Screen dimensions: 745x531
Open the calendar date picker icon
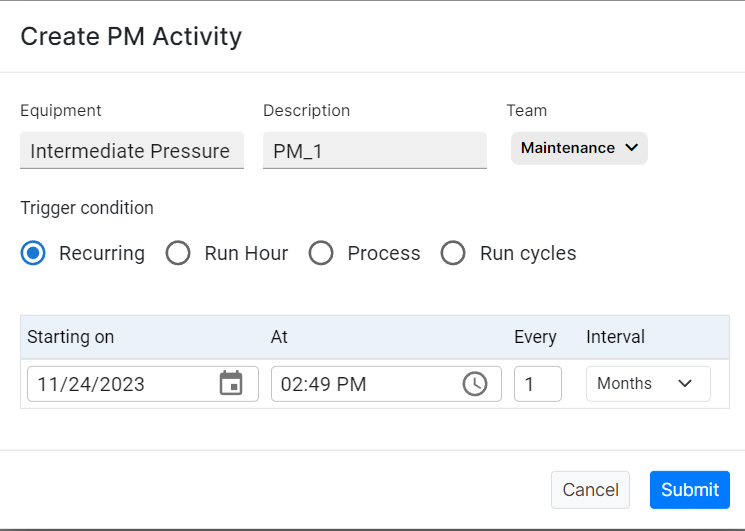231,383
